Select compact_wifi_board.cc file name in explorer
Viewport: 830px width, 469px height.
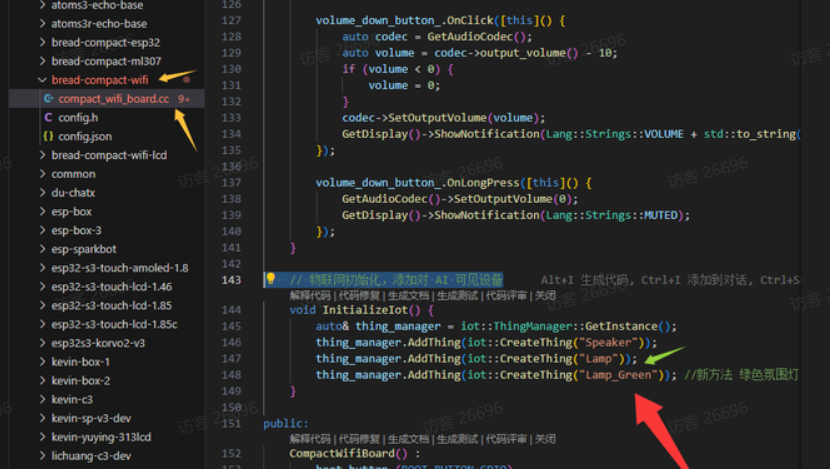[x=114, y=98]
